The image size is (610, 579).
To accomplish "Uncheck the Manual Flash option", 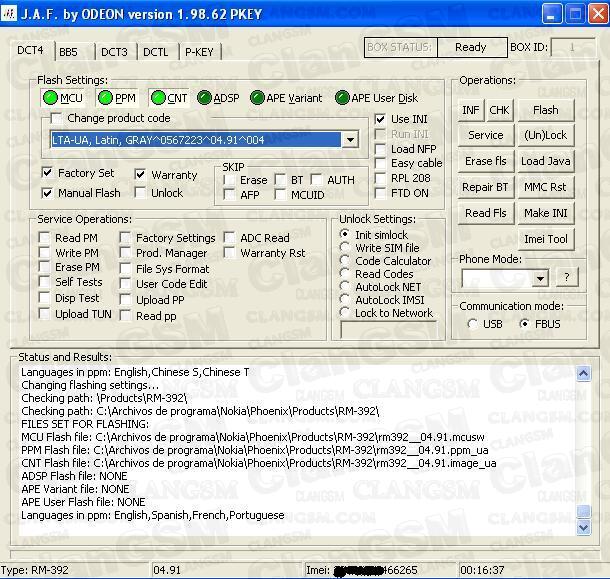I will coord(47,193).
